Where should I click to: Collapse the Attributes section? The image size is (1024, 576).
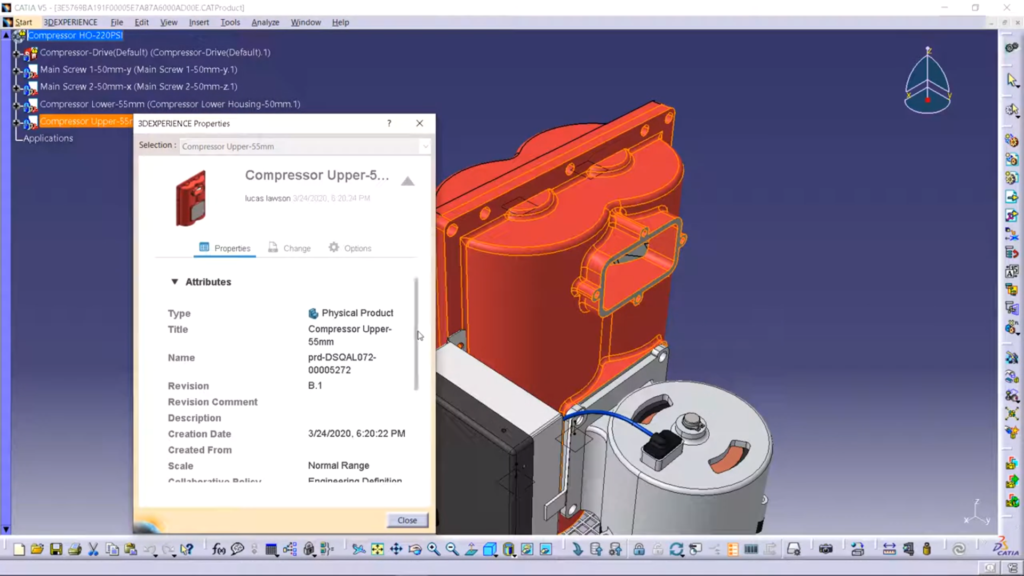point(175,282)
